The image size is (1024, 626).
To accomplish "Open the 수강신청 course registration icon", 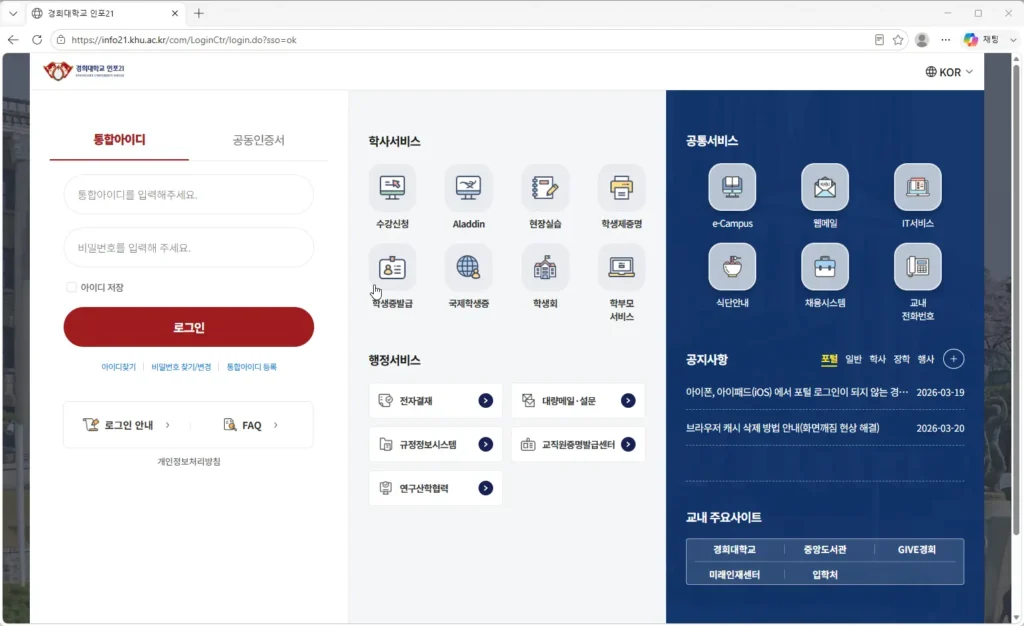I will pos(392,188).
